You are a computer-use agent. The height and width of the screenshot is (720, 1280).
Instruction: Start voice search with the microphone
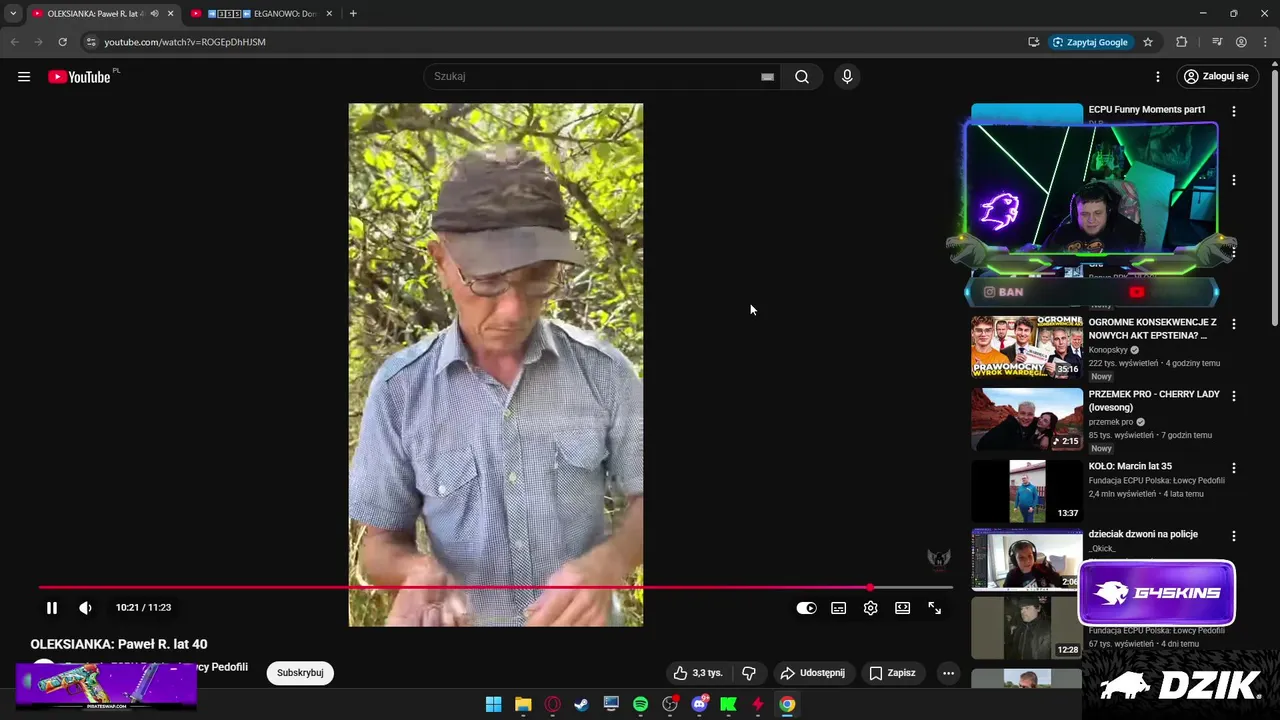847,76
